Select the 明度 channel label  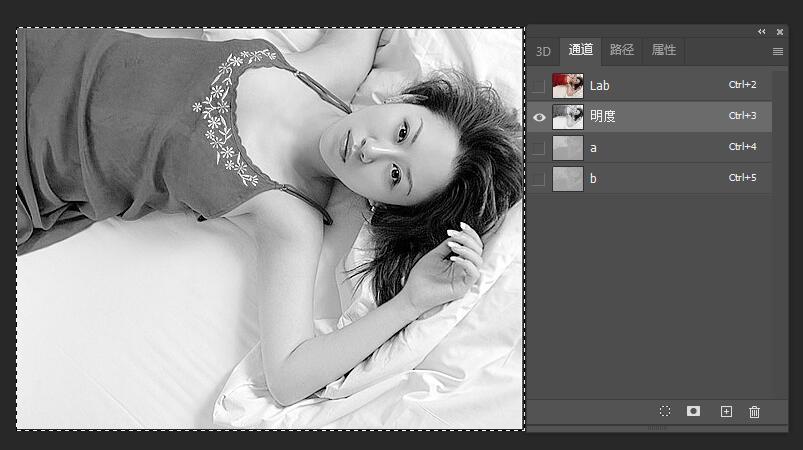click(602, 117)
